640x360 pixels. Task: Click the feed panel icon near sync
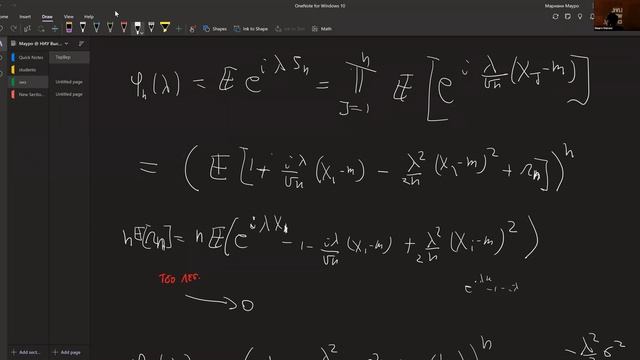(568, 16)
